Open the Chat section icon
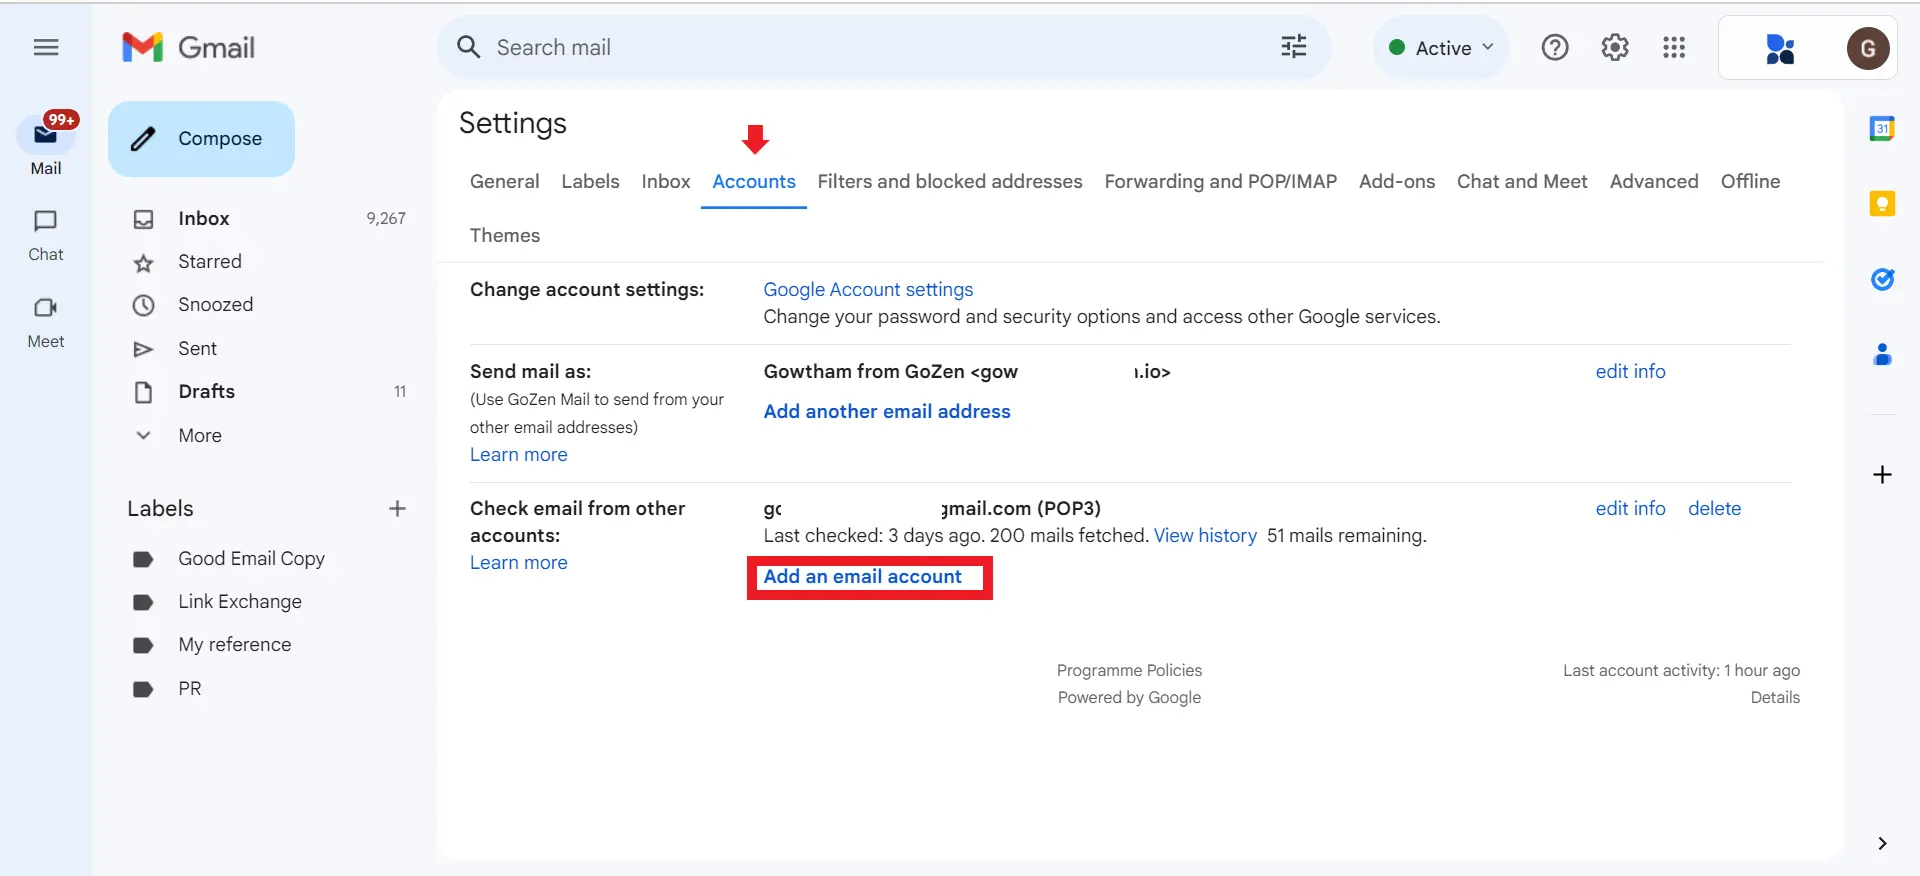This screenshot has width=1920, height=876. tap(46, 221)
